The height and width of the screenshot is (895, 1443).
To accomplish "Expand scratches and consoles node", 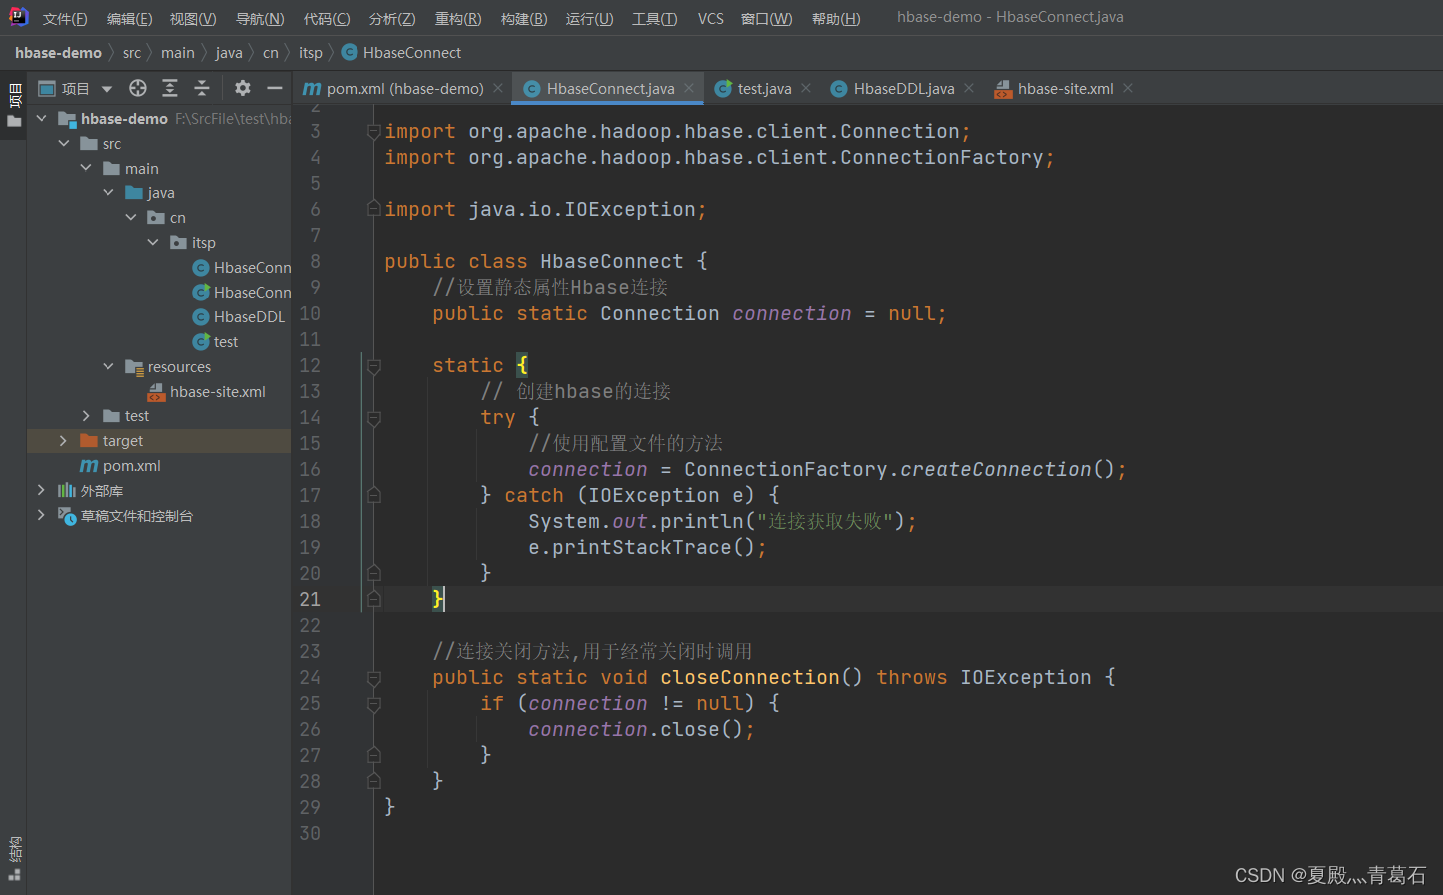I will (42, 516).
